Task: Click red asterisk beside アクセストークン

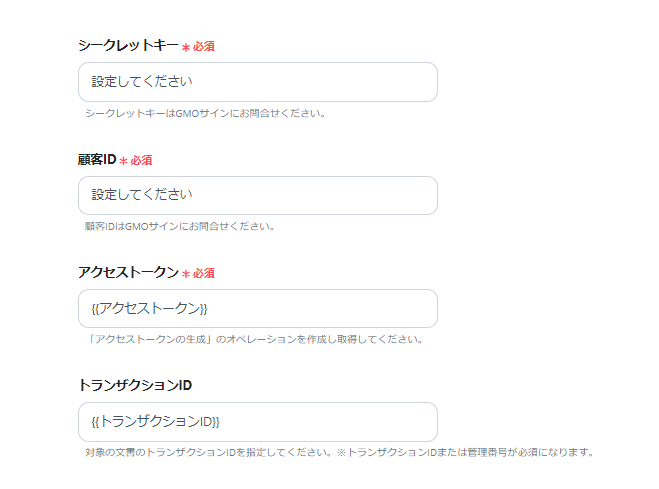Action: pyautogui.click(x=186, y=274)
